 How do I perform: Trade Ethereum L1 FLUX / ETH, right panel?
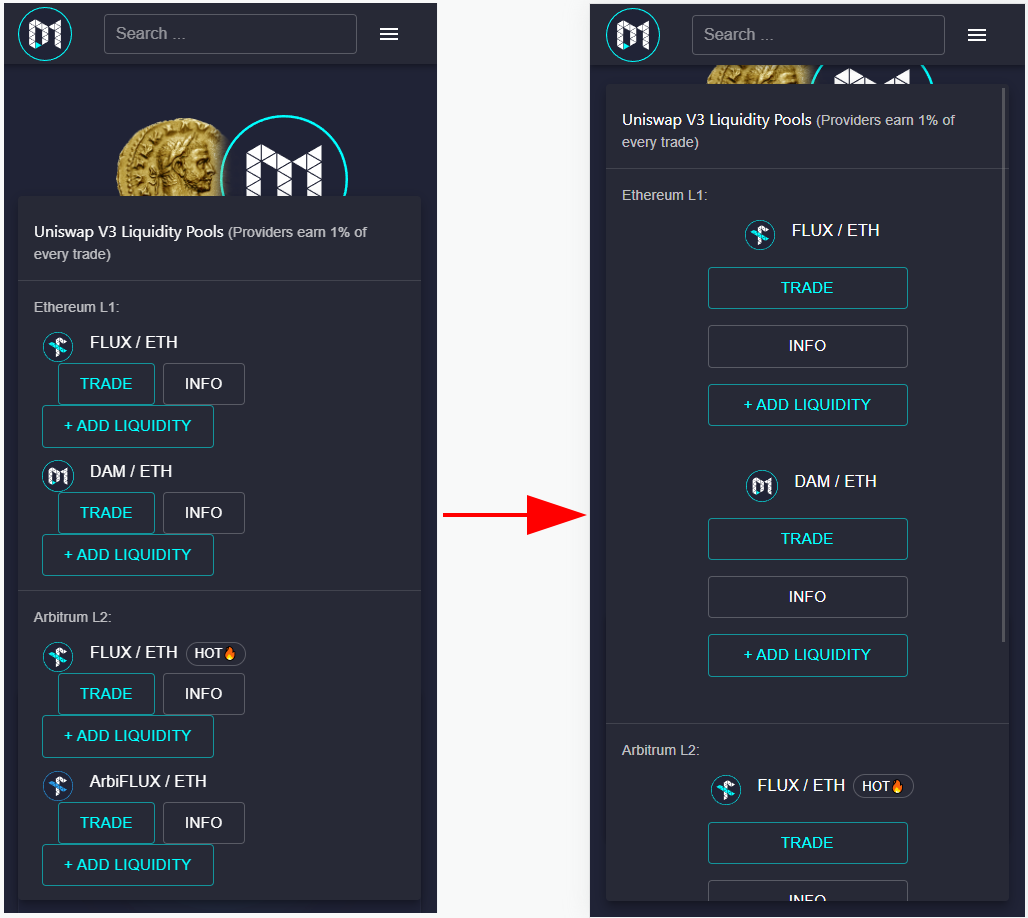(x=808, y=288)
